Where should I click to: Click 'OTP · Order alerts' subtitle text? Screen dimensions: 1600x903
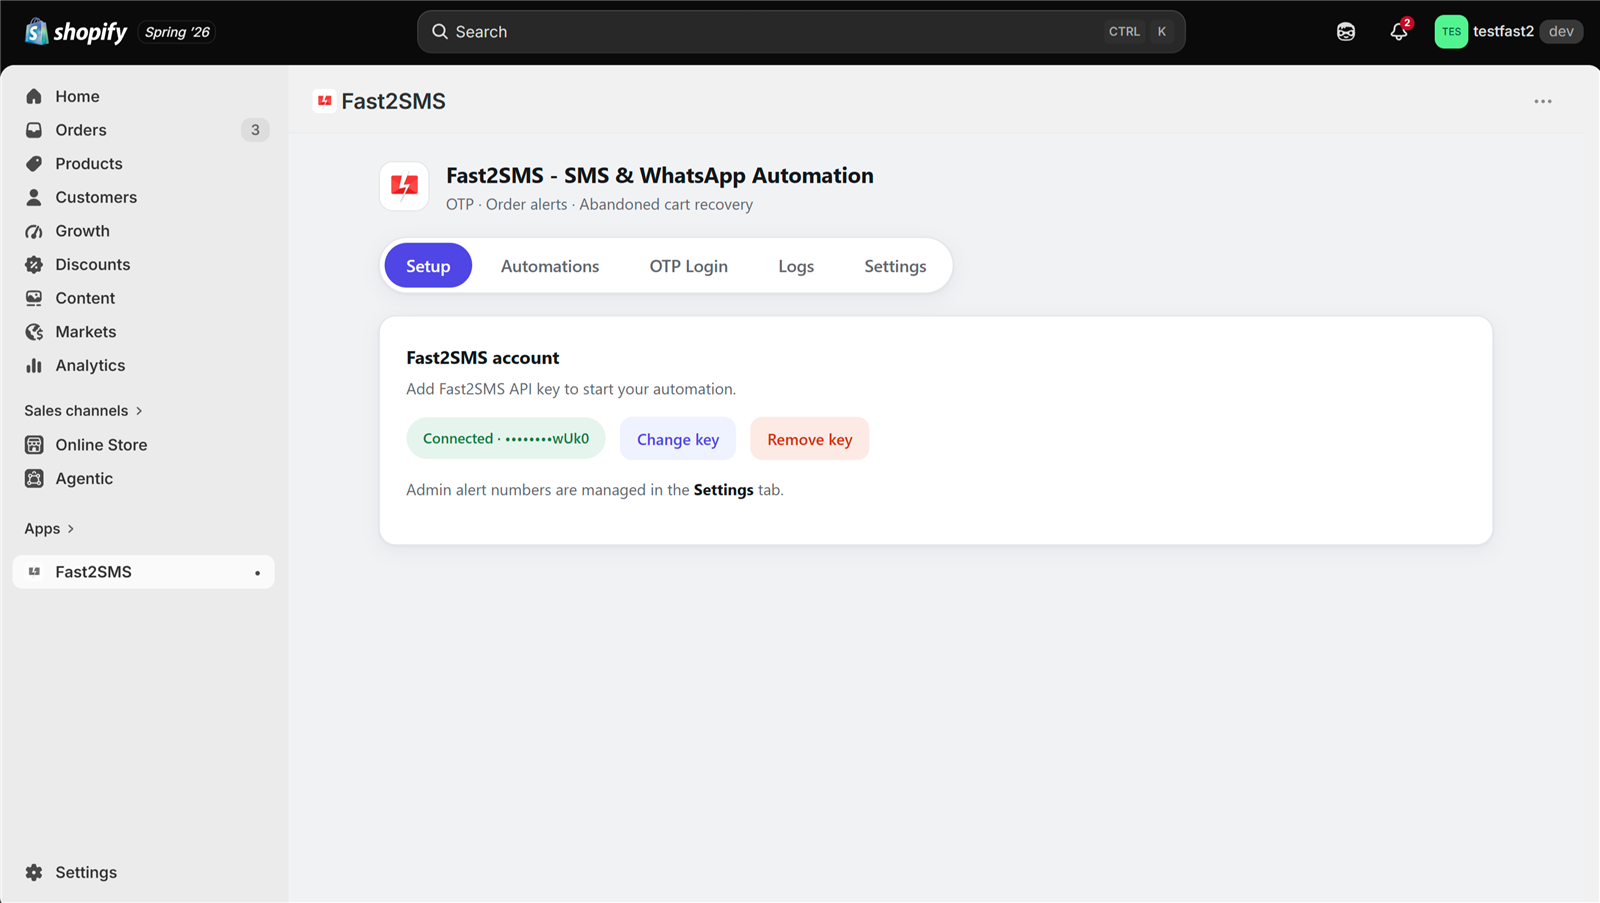(x=599, y=204)
